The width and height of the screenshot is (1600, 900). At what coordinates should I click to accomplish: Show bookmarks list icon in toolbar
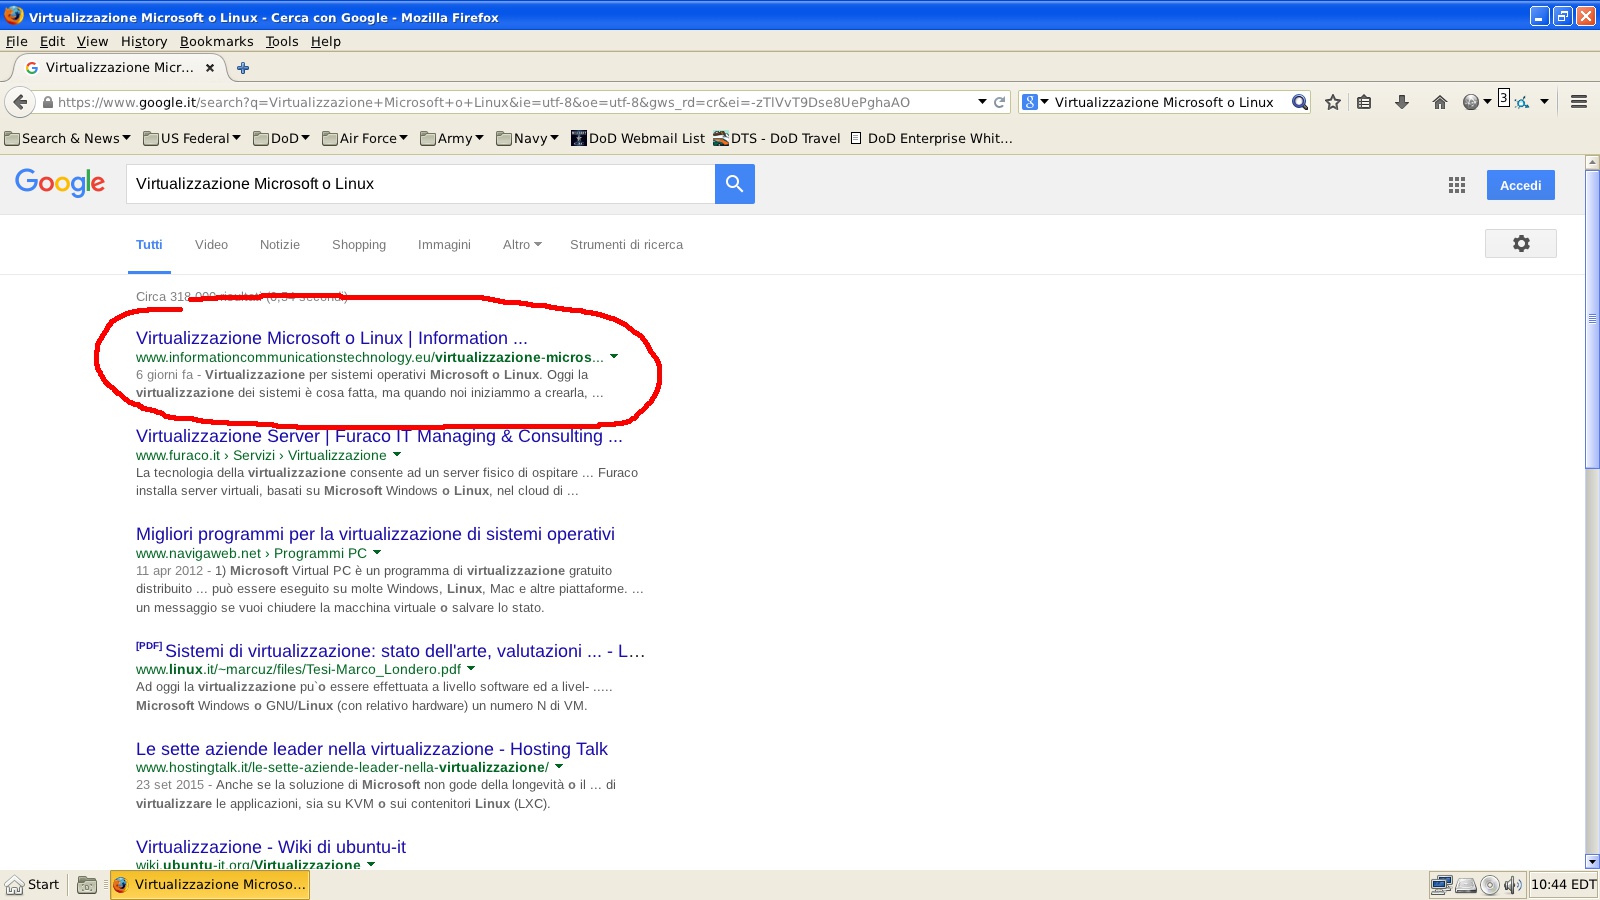[1364, 102]
